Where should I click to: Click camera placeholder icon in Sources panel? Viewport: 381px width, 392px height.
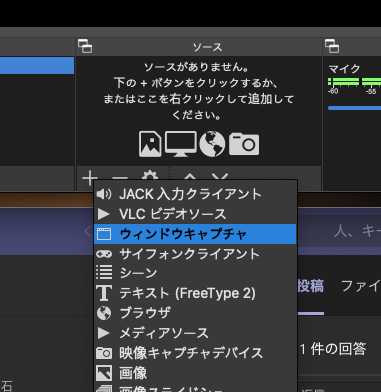244,144
